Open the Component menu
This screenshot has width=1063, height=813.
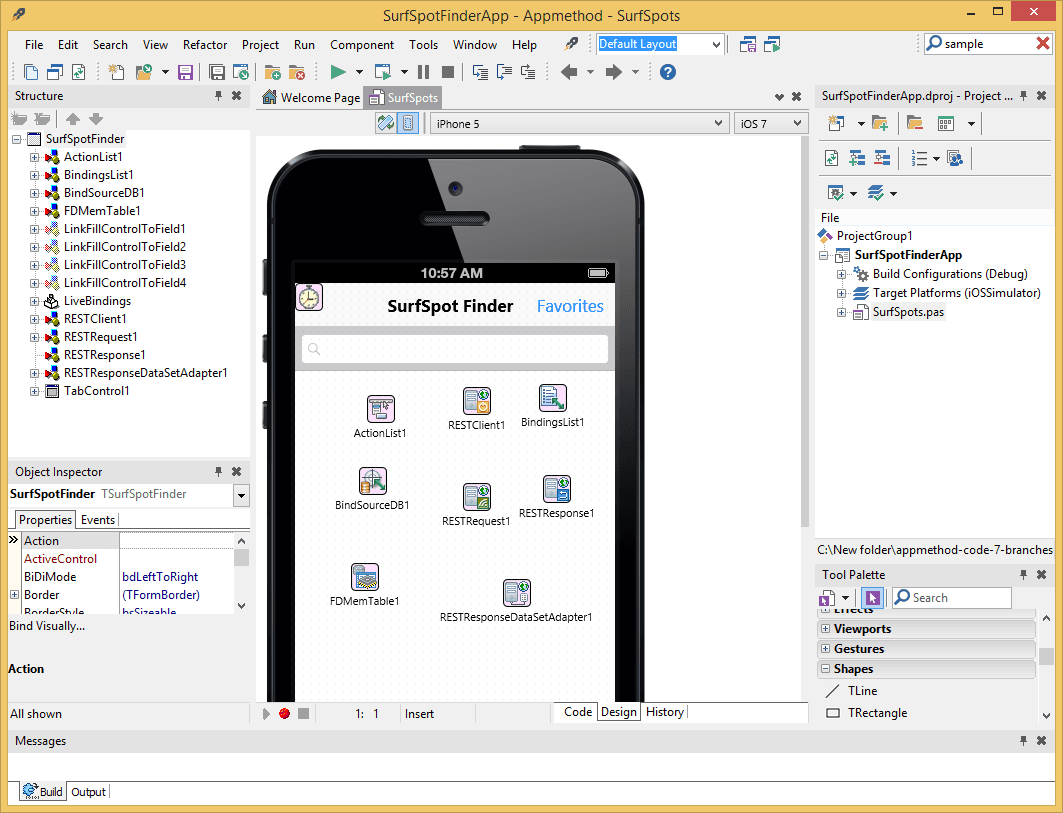[361, 45]
